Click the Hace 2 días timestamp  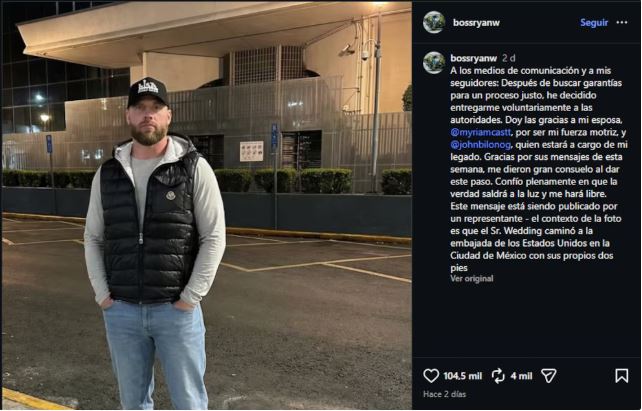tap(444, 394)
